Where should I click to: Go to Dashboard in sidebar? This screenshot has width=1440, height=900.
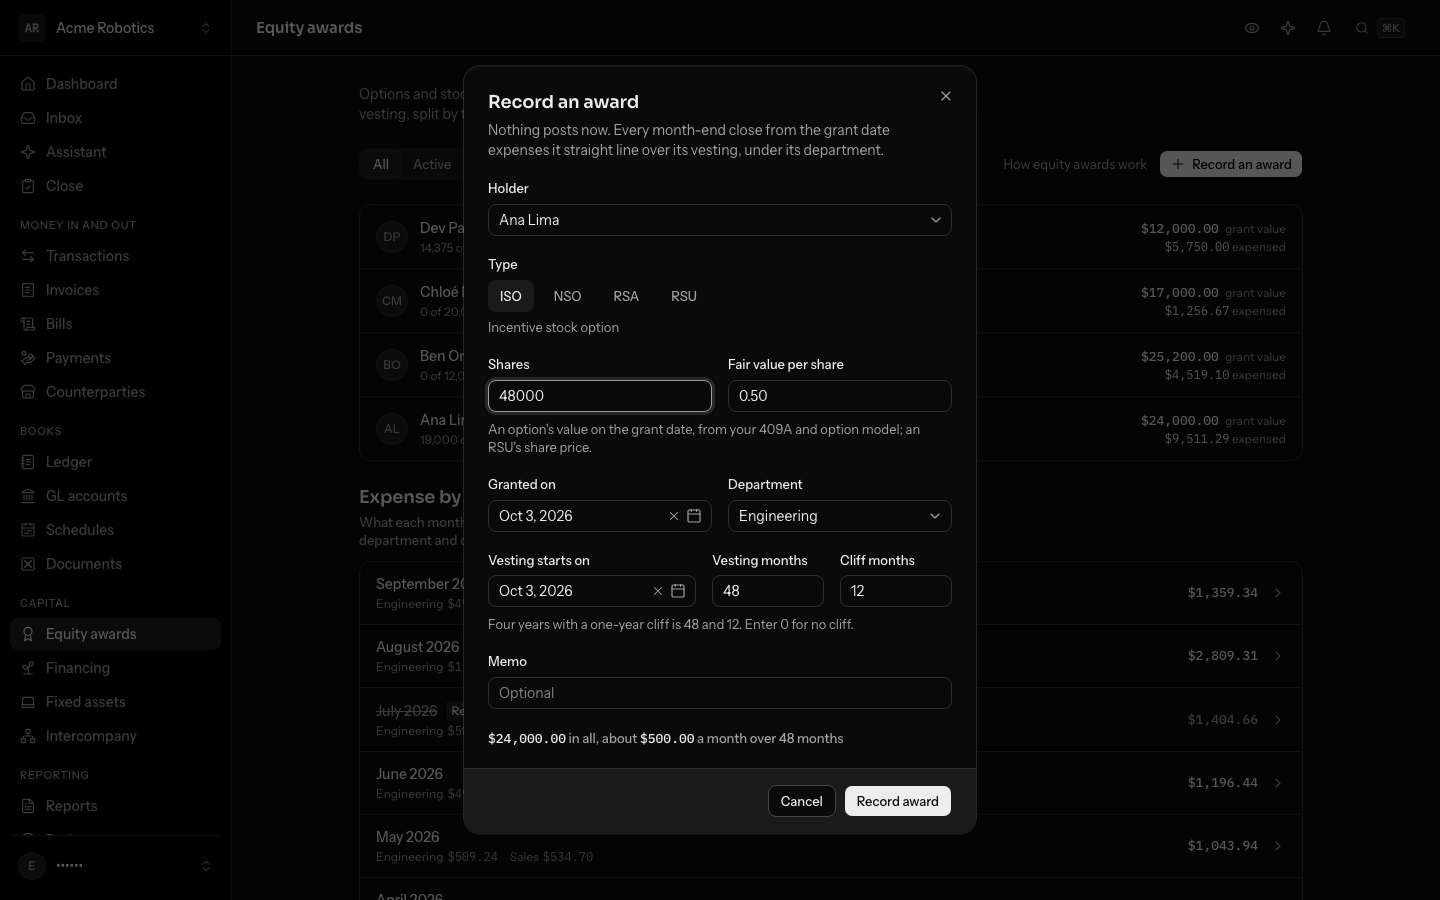[115, 84]
